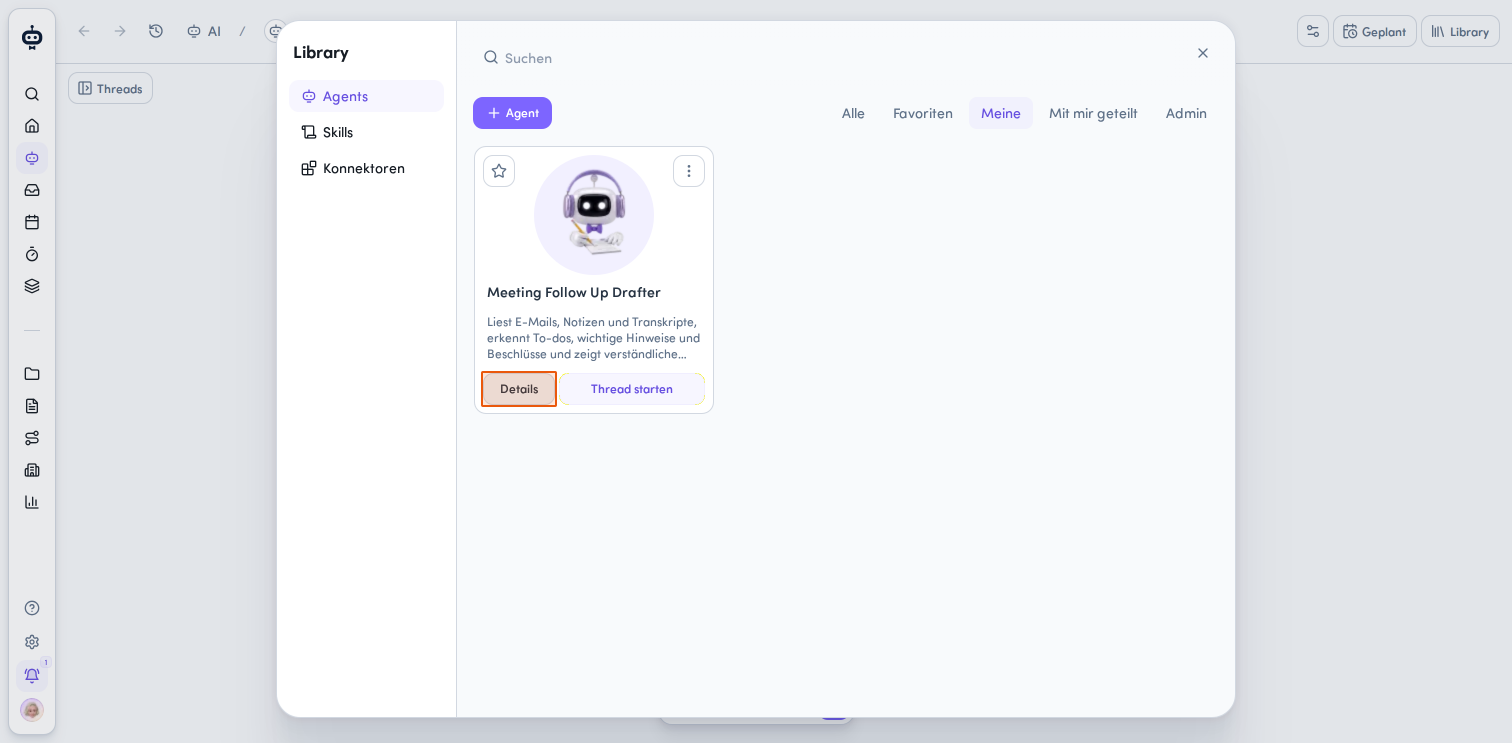Open the bar chart reports icon

32,502
